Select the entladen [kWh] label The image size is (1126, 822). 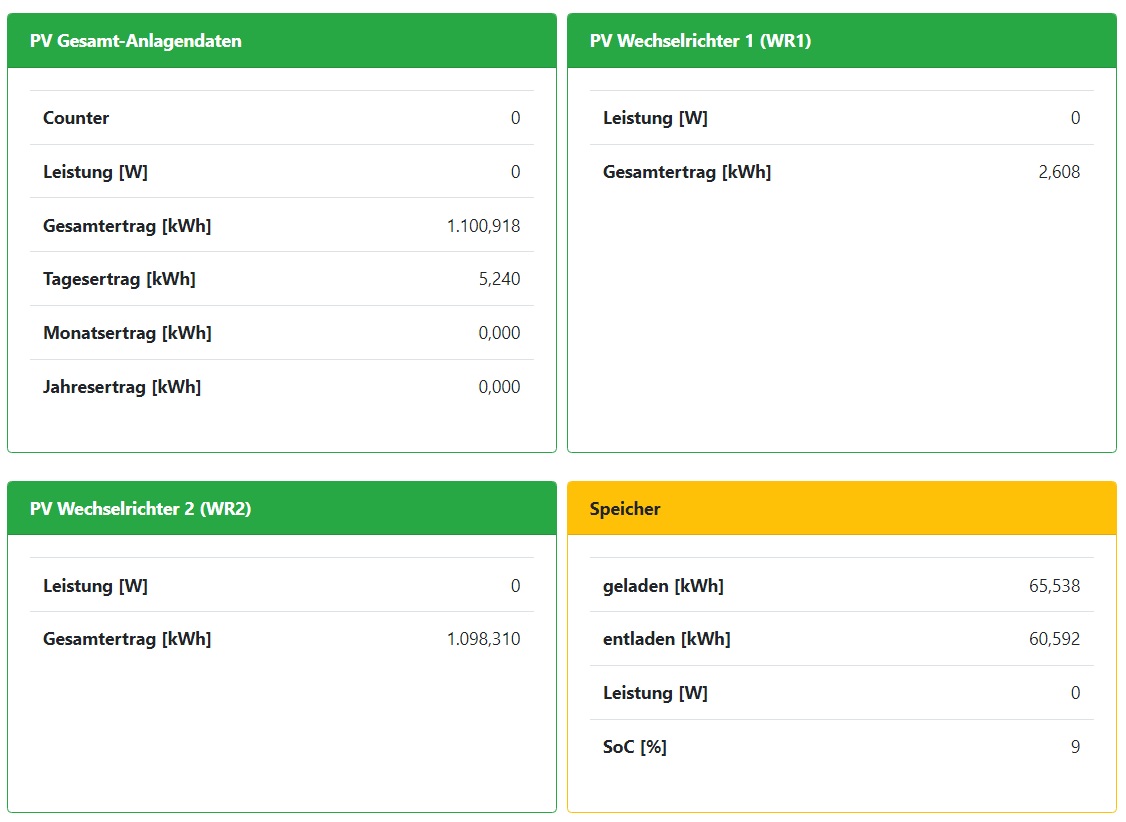[666, 639]
